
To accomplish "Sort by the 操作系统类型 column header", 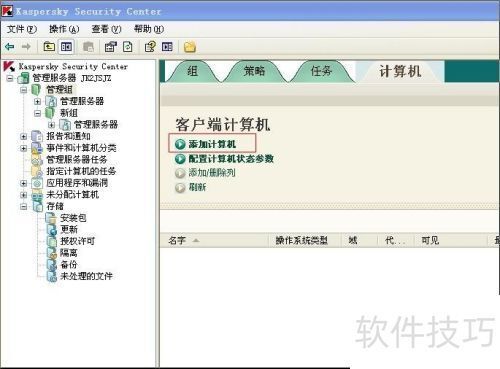I will pyautogui.click(x=304, y=240).
